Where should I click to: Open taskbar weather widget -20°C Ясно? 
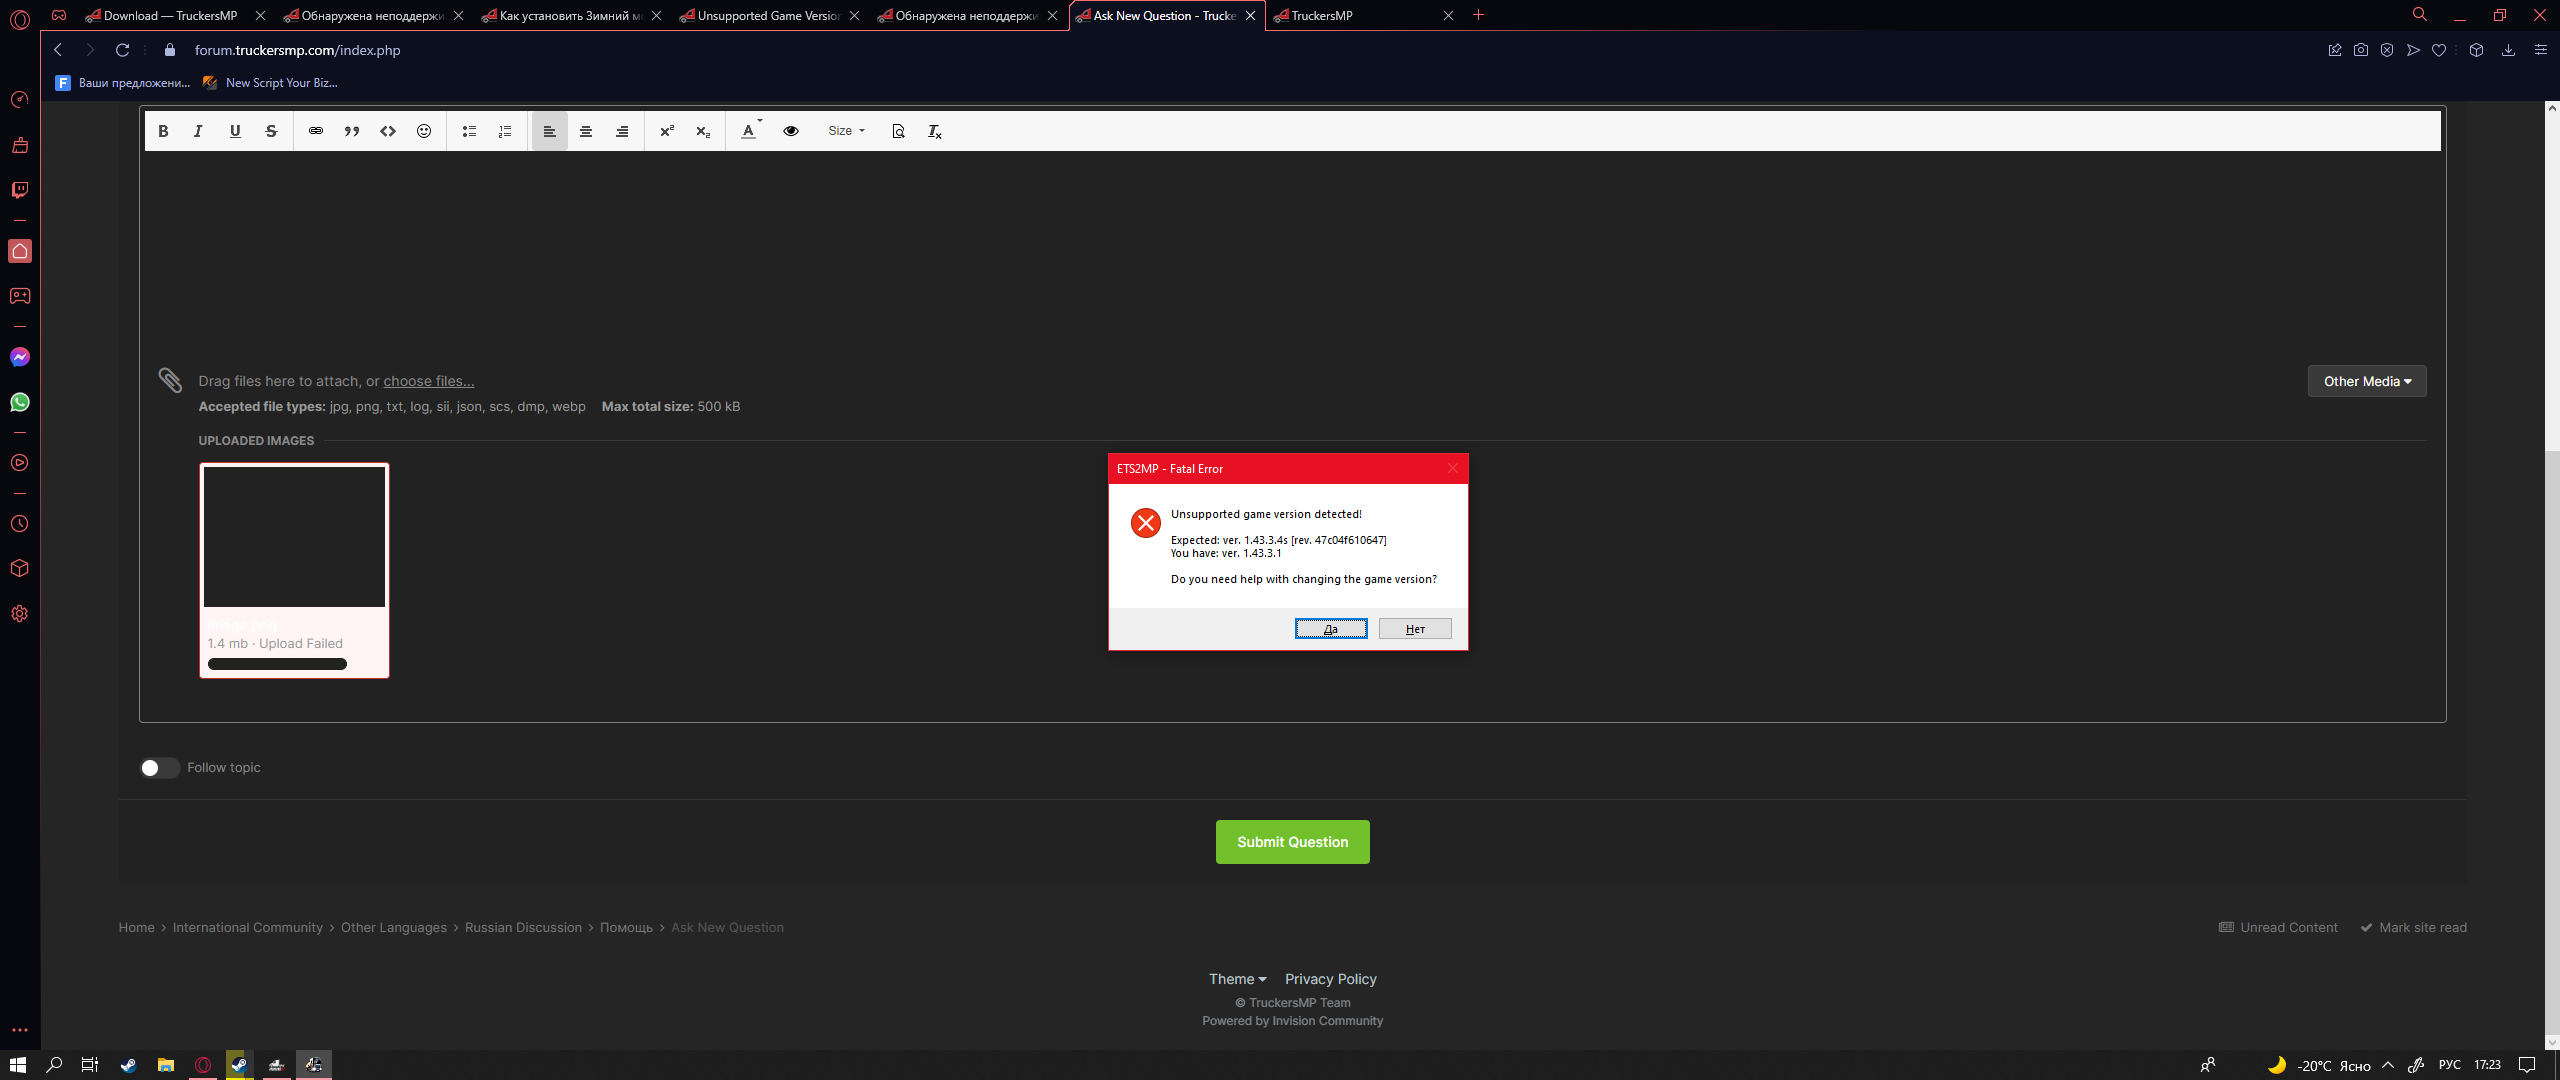2318,1065
